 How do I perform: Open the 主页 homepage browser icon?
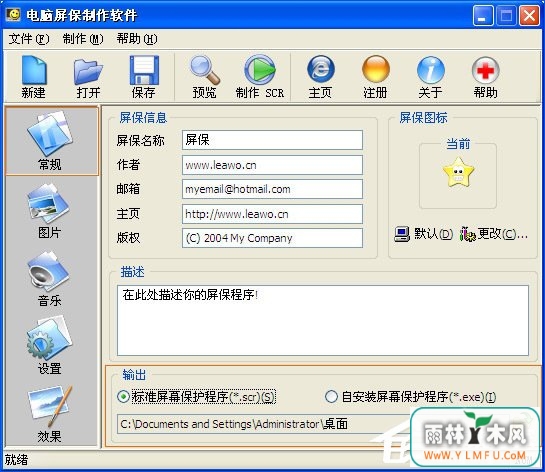coord(320,77)
